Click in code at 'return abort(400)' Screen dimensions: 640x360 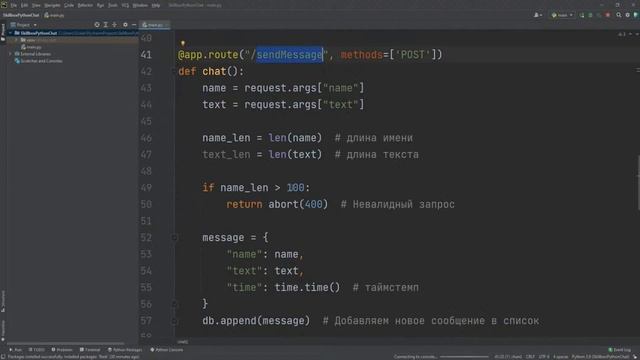point(277,204)
